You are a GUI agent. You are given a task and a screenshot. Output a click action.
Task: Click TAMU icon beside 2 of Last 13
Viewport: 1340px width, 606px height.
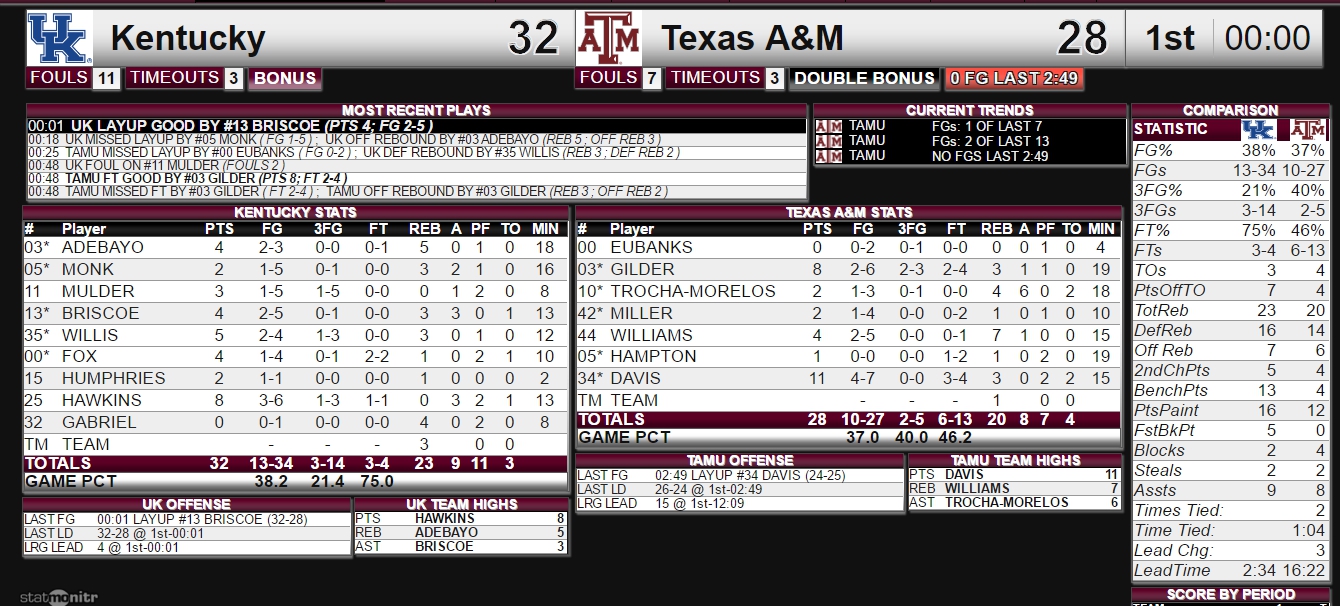tap(829, 141)
